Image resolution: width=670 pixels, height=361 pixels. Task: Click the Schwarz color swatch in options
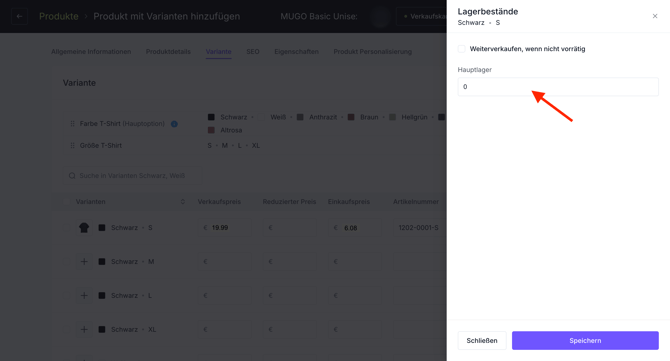211,117
